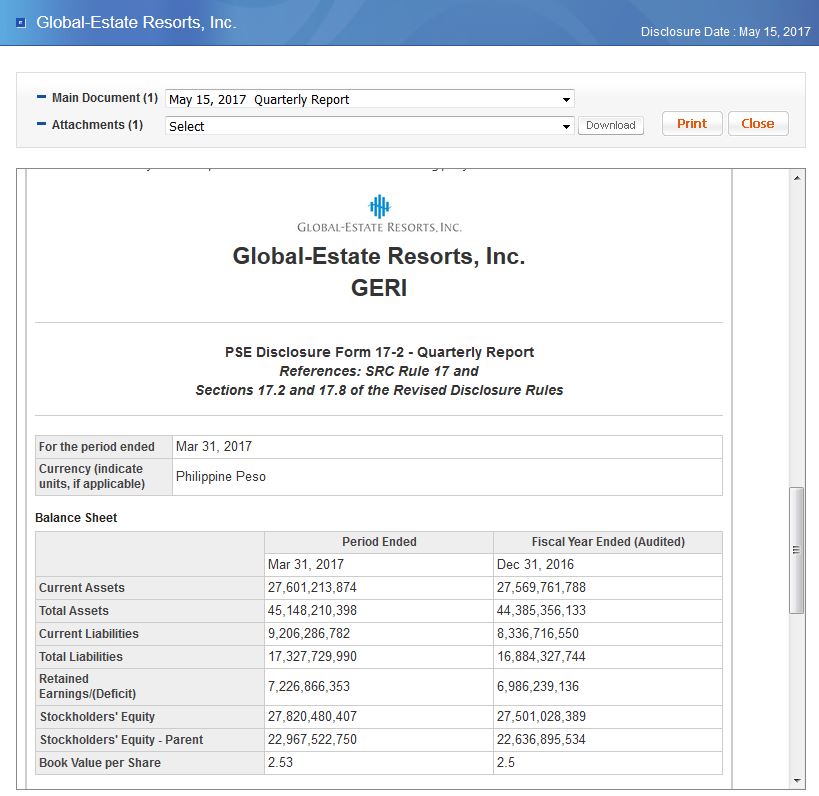
Task: Click Current Assets value 27,601,213,874
Action: pos(312,588)
